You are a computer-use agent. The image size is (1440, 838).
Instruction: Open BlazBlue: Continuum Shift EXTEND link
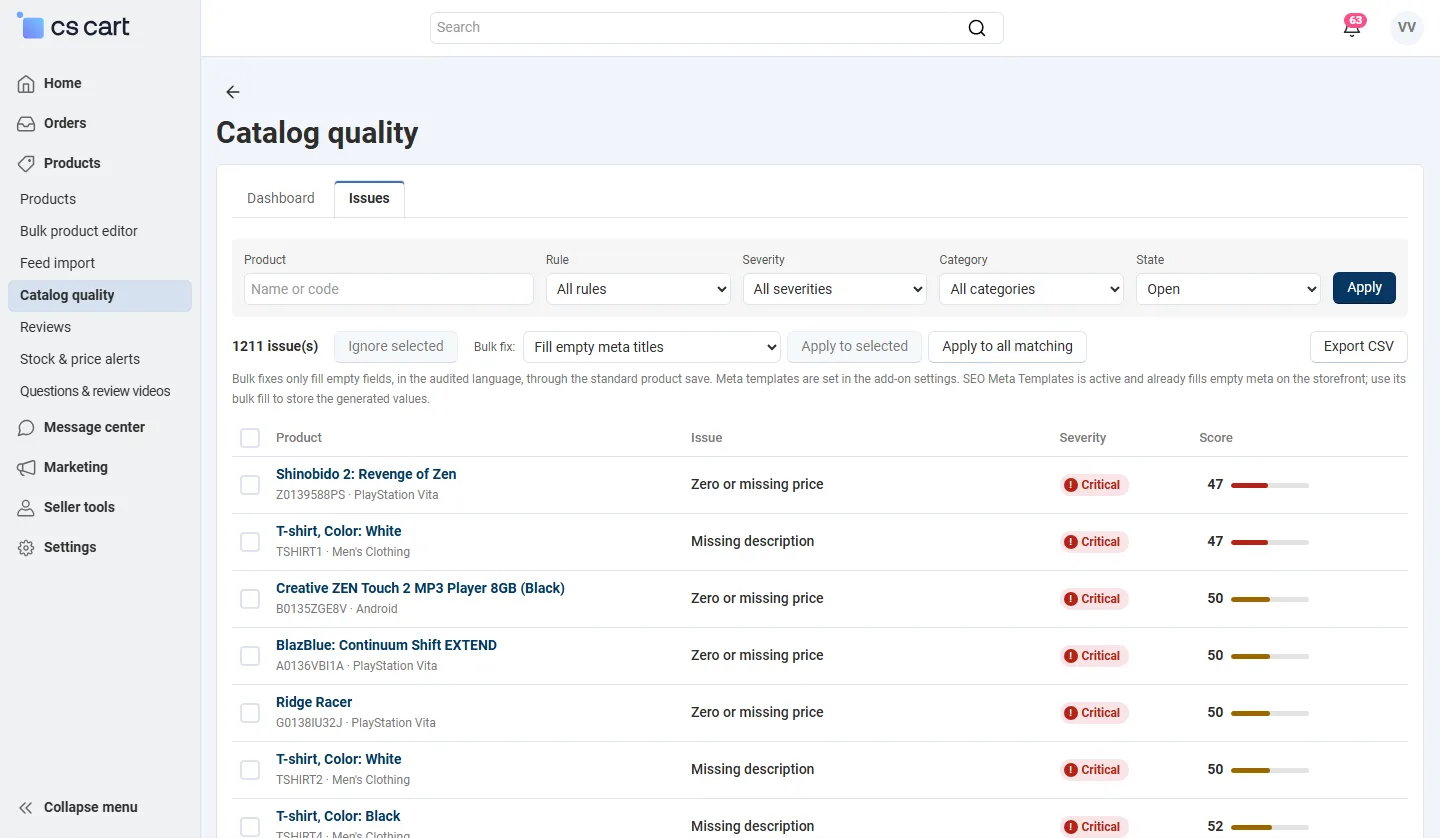click(386, 645)
